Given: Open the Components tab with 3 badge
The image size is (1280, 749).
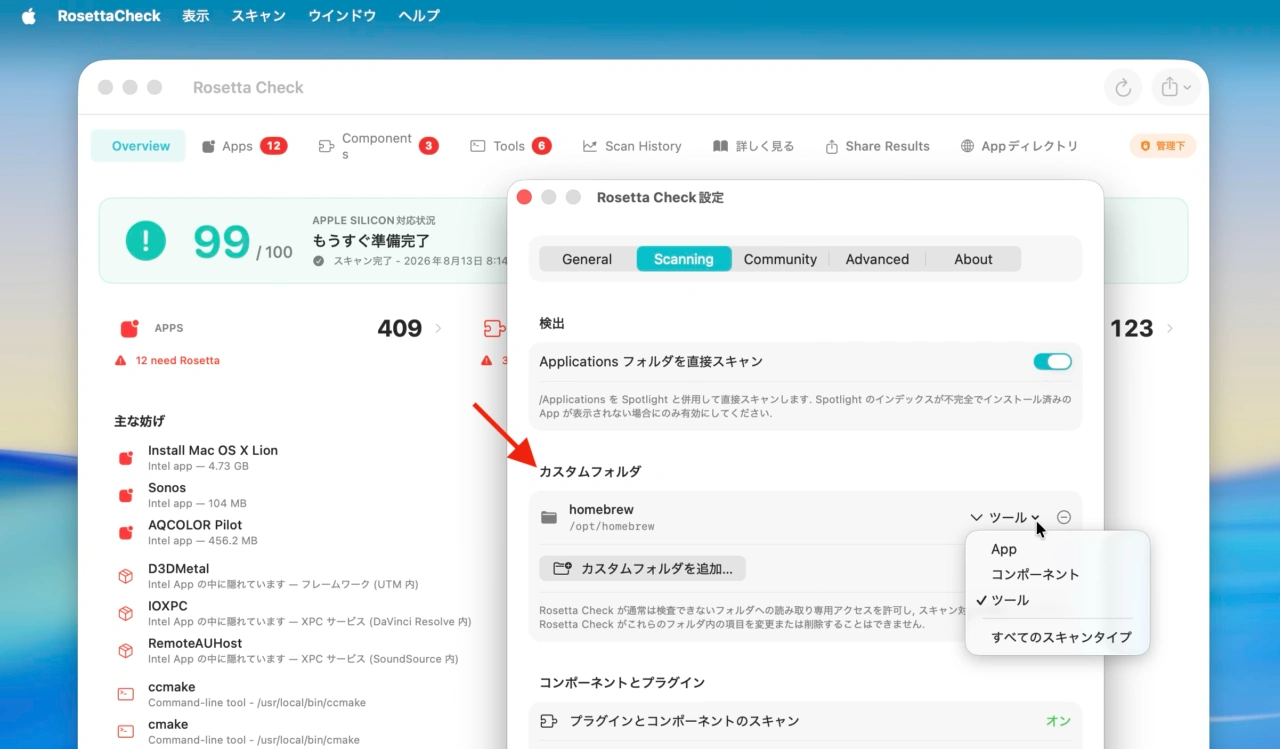Looking at the screenshot, I should (378, 146).
